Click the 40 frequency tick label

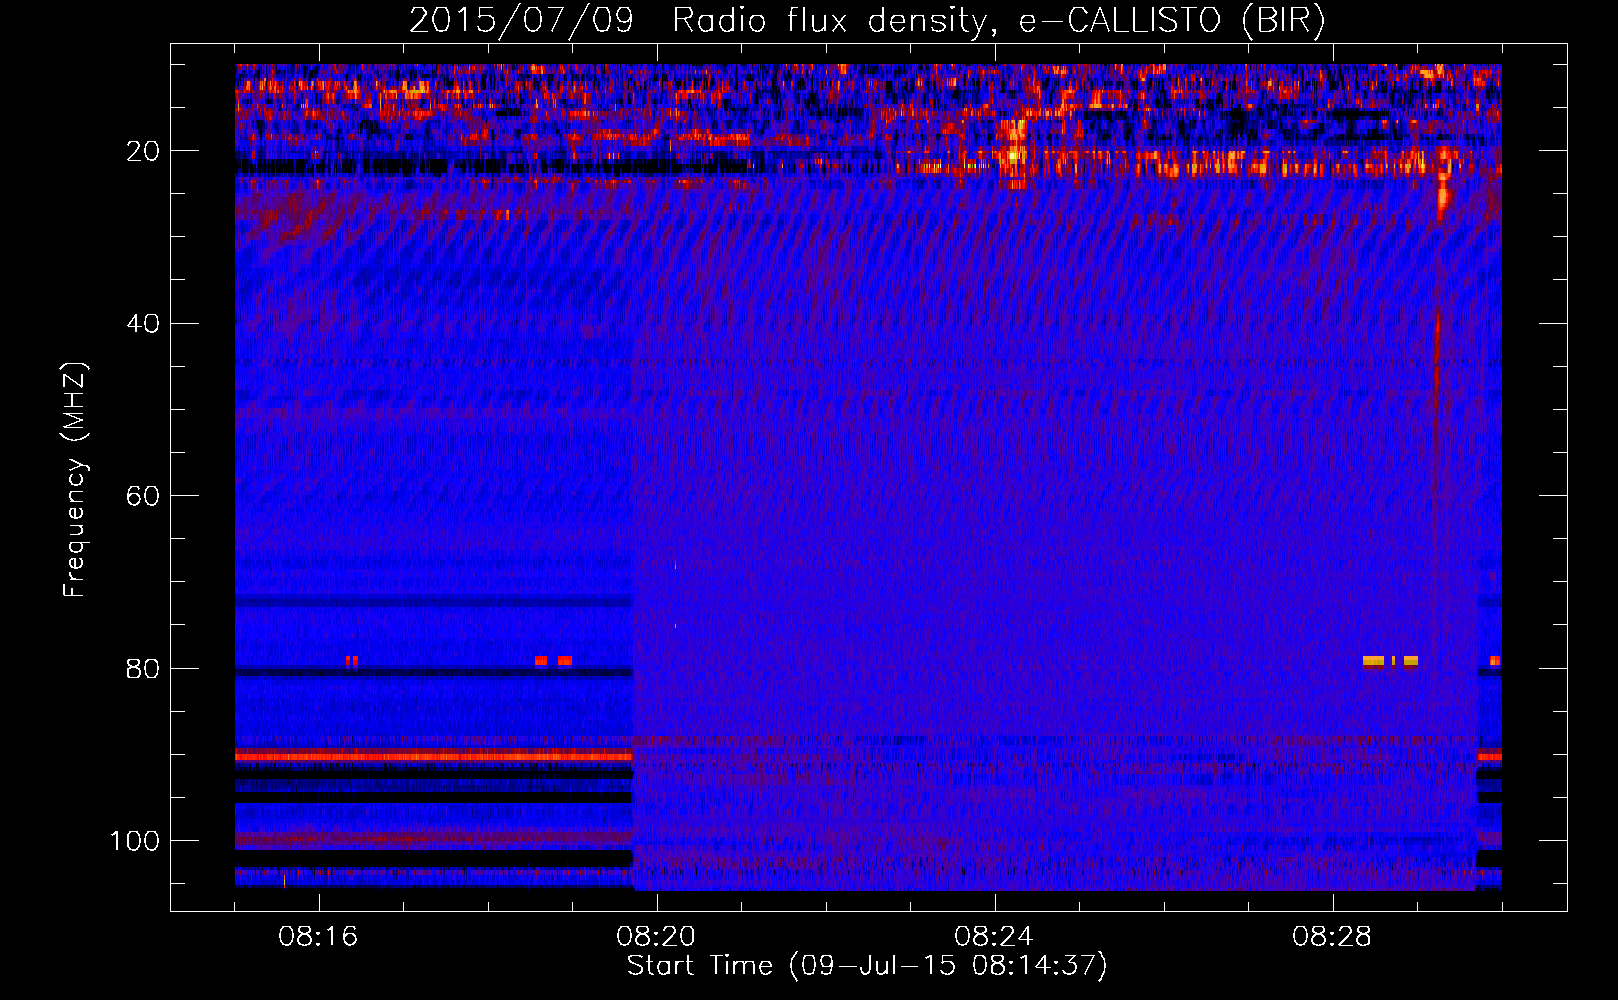[x=143, y=324]
